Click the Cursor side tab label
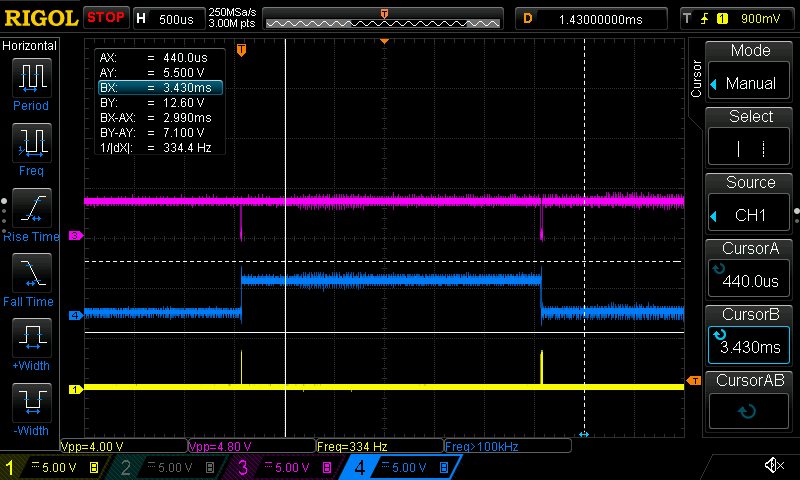Screen dimensions: 800x480 click(696, 79)
